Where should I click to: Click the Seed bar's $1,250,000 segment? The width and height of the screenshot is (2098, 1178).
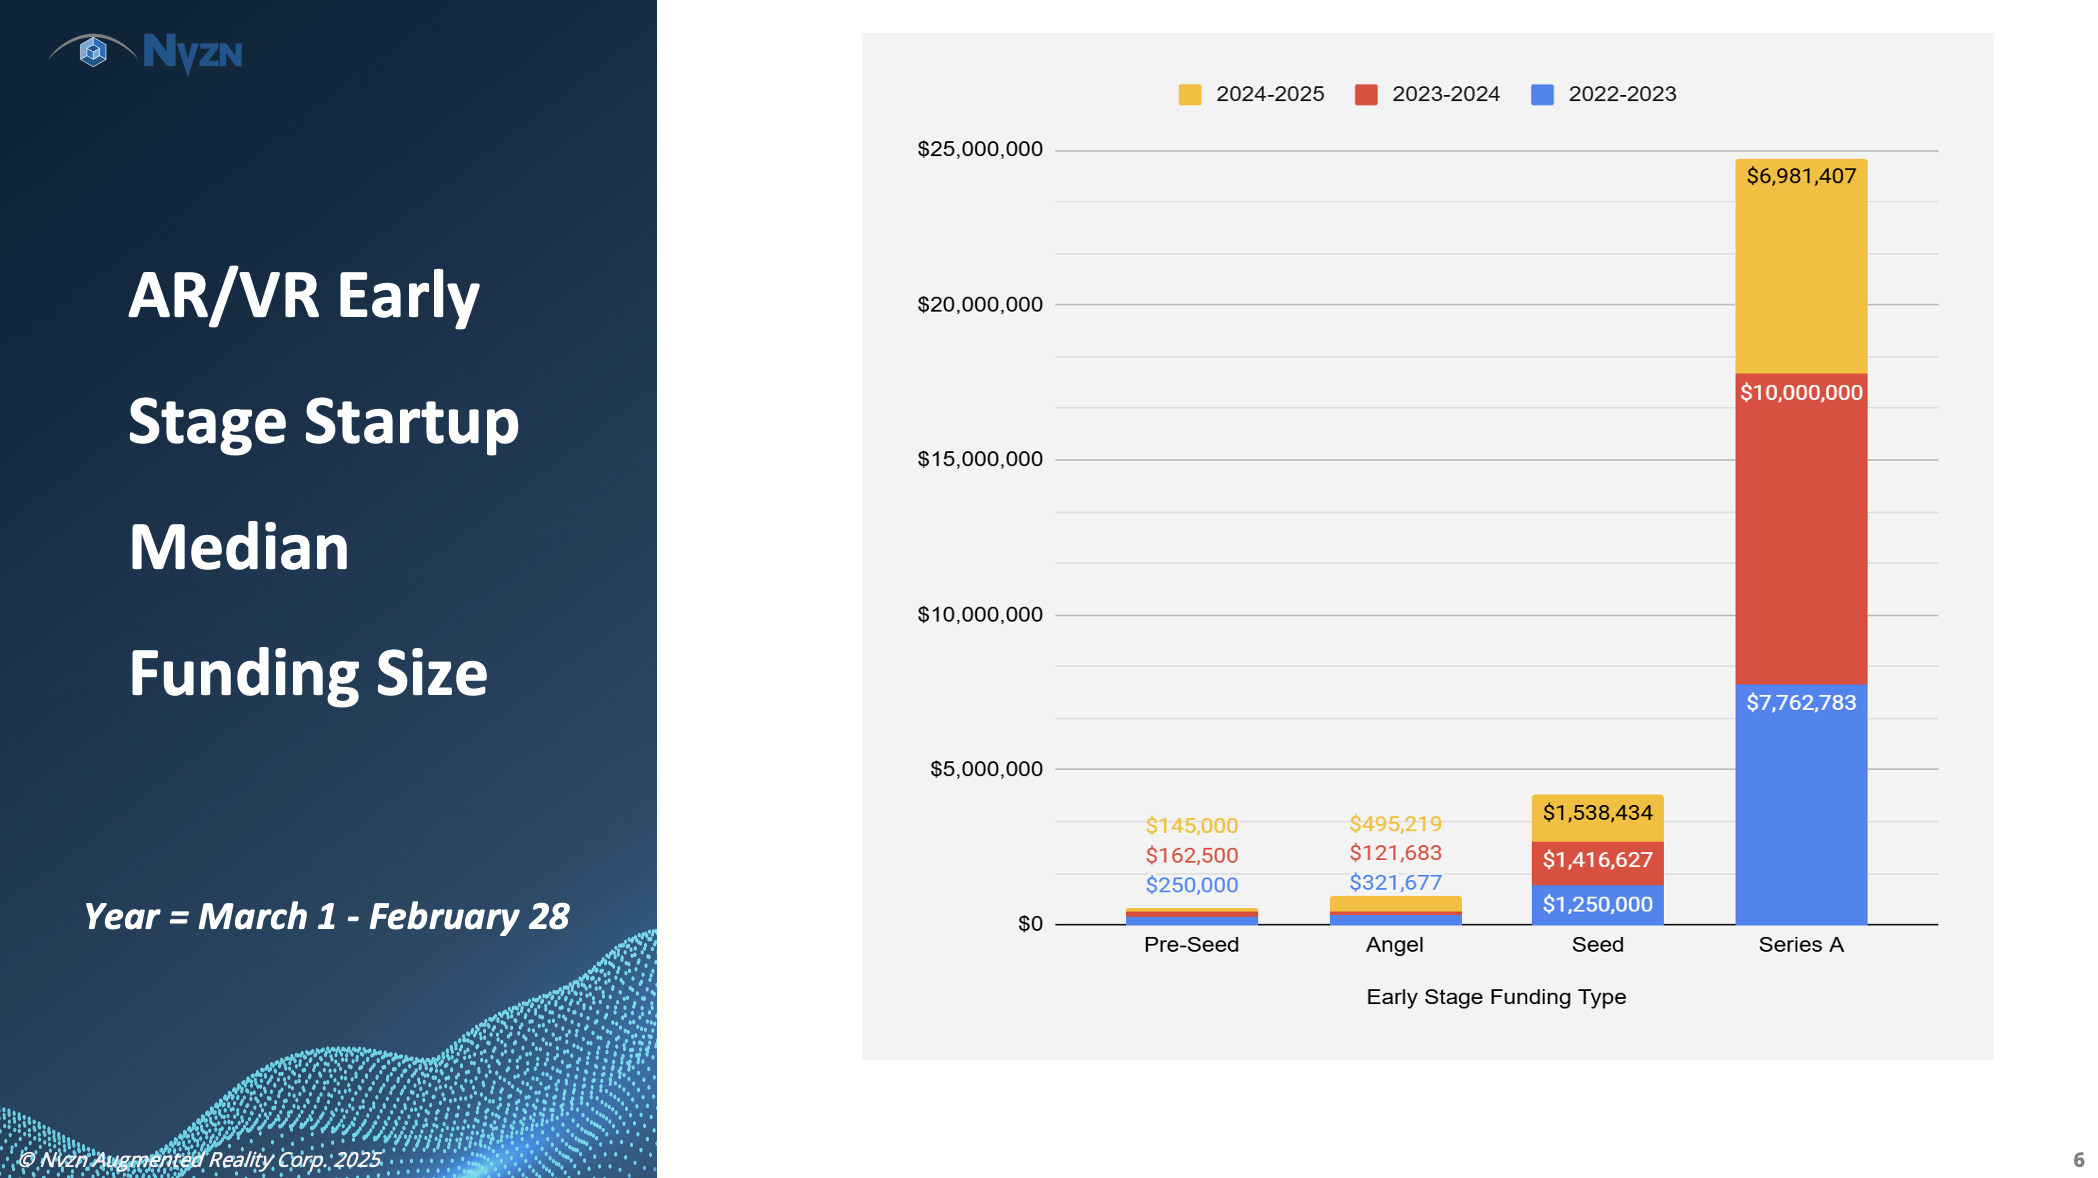point(1597,905)
